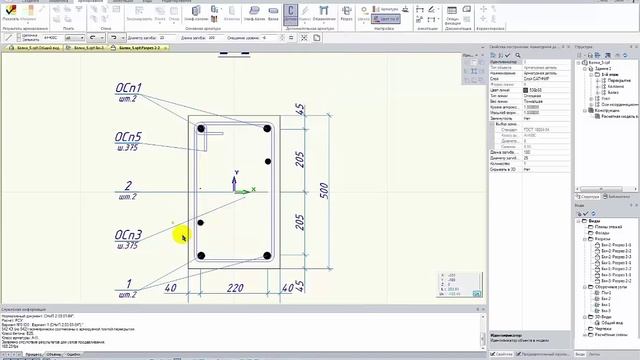
Task: Select the Расчётные схемы tree item
Action: click(x=610, y=335)
